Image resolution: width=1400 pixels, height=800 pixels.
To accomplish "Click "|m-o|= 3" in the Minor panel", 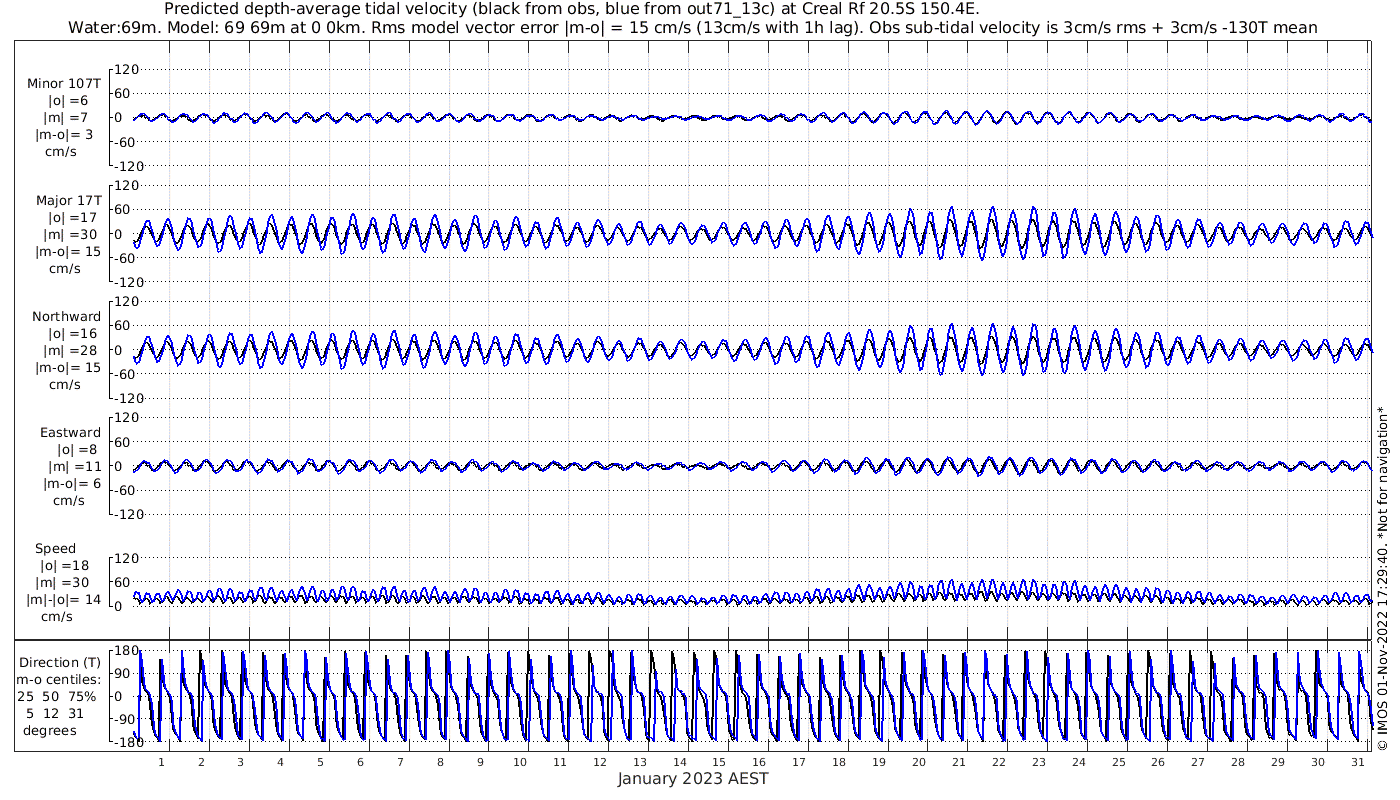I will 65,135.
